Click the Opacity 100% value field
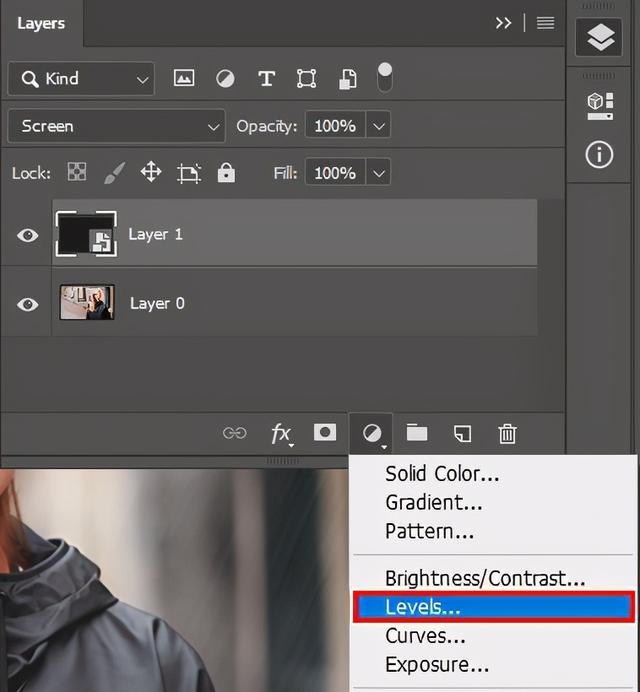The image size is (640, 692). 335,126
